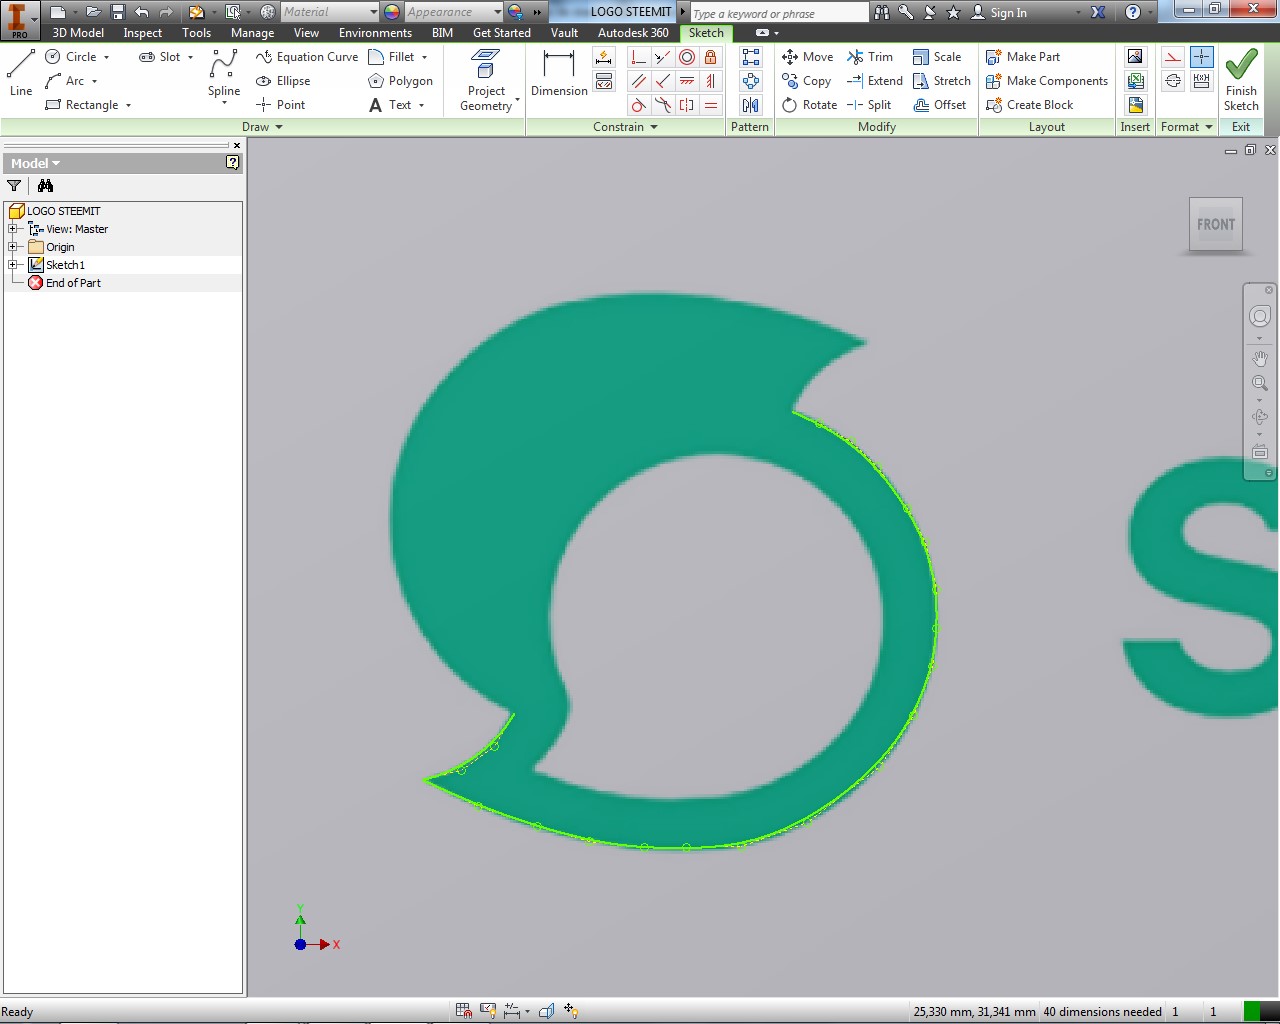
Task: Expand Origin folder in browser
Action: point(13,247)
